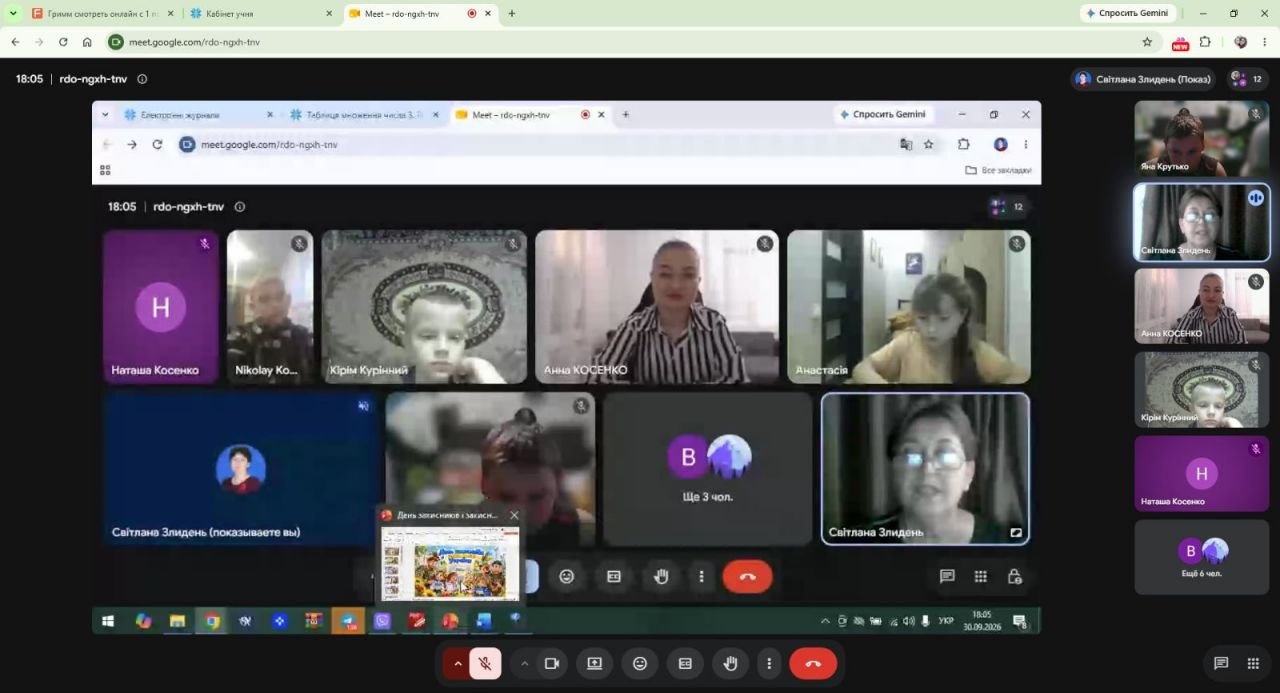Open a new browser tab
The height and width of the screenshot is (693, 1280).
pyautogui.click(x=512, y=13)
